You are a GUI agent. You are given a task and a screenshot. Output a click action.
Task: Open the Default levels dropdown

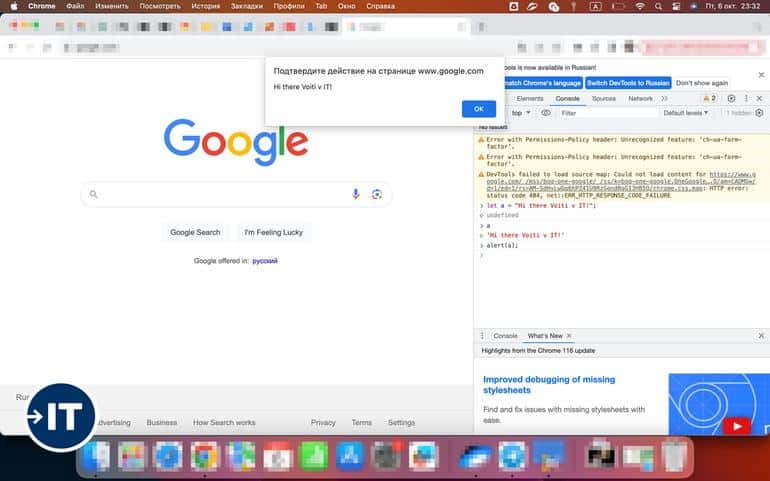pyautogui.click(x=686, y=113)
